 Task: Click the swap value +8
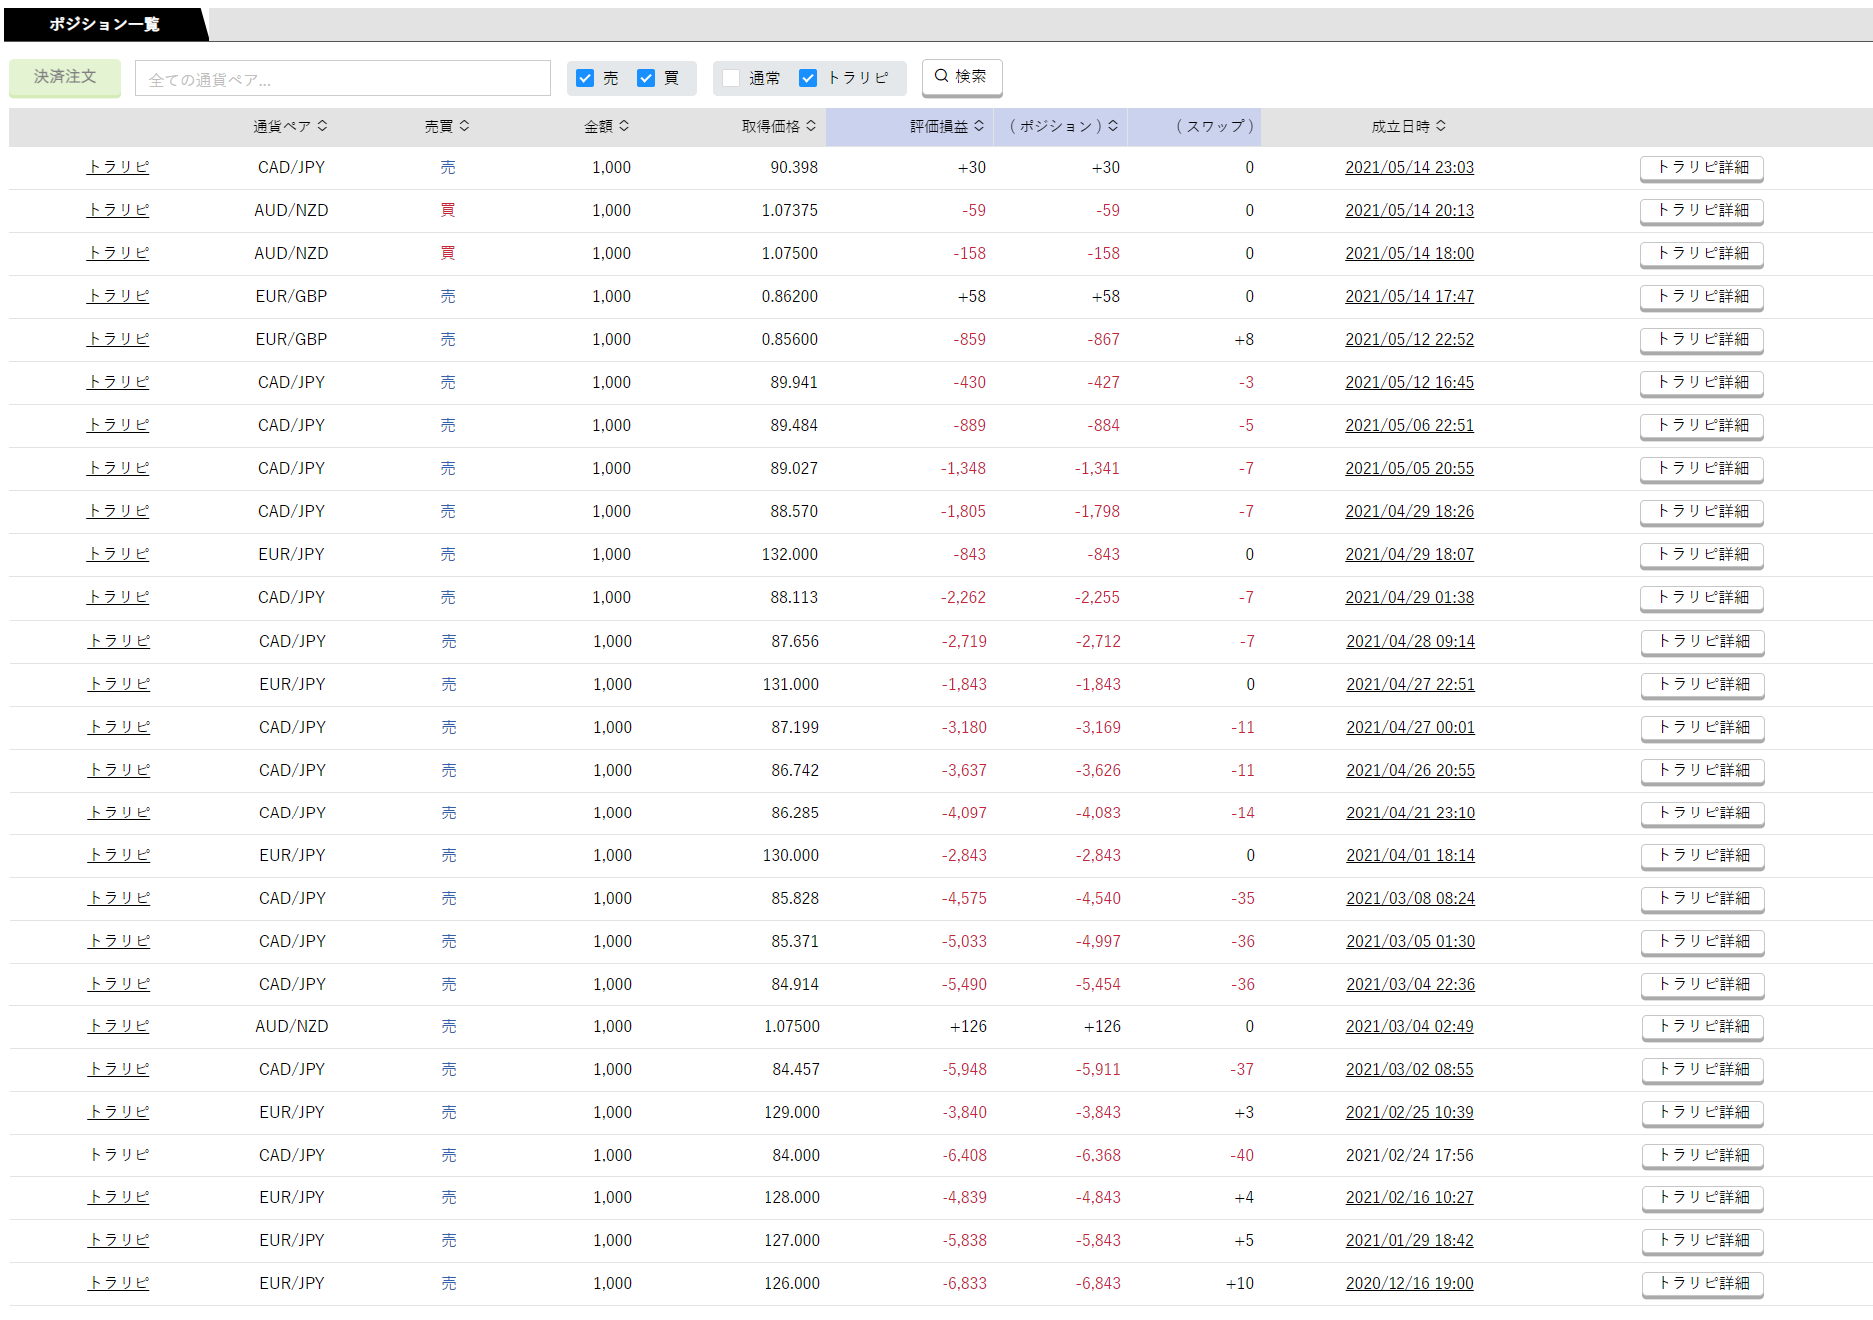coord(1243,340)
